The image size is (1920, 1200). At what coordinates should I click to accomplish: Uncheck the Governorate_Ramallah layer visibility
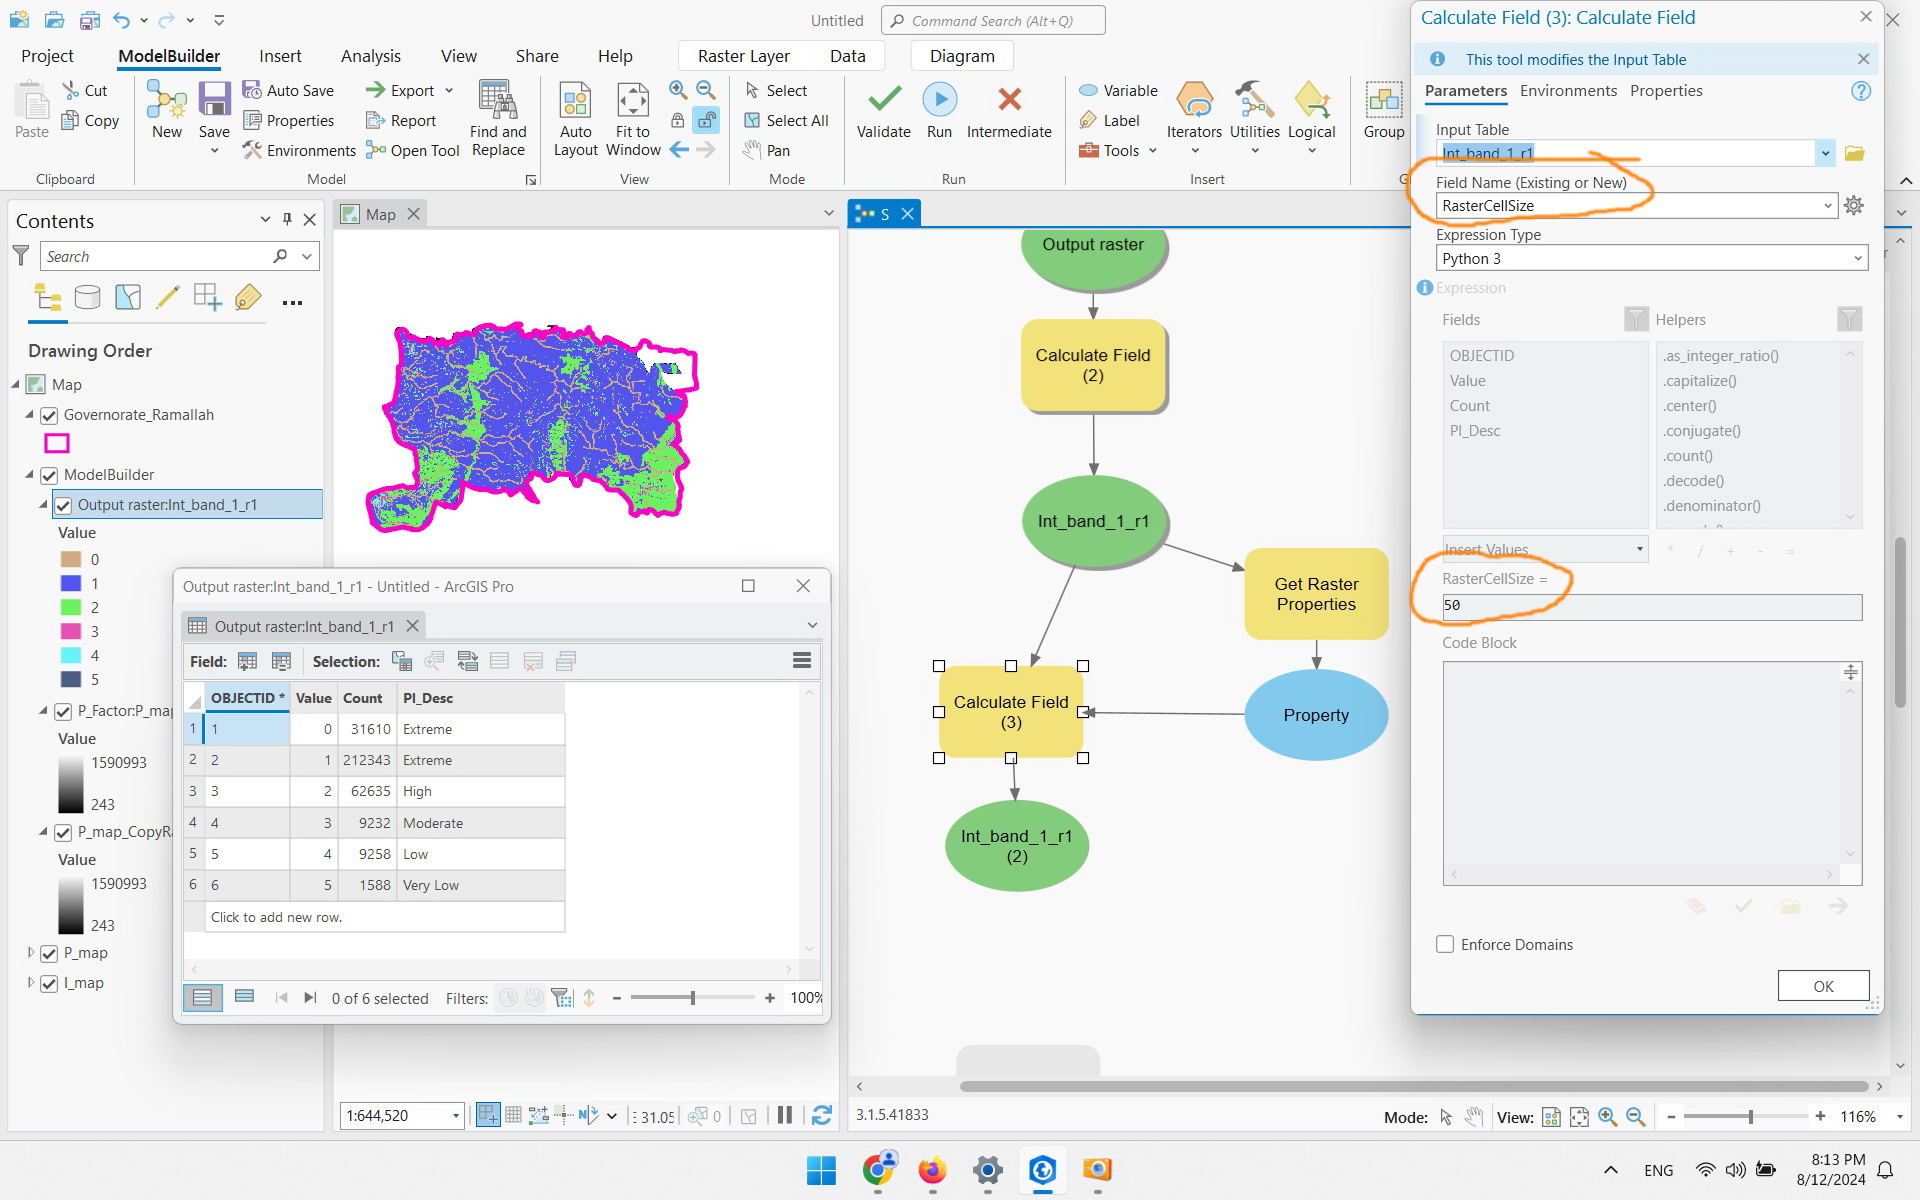click(x=49, y=415)
